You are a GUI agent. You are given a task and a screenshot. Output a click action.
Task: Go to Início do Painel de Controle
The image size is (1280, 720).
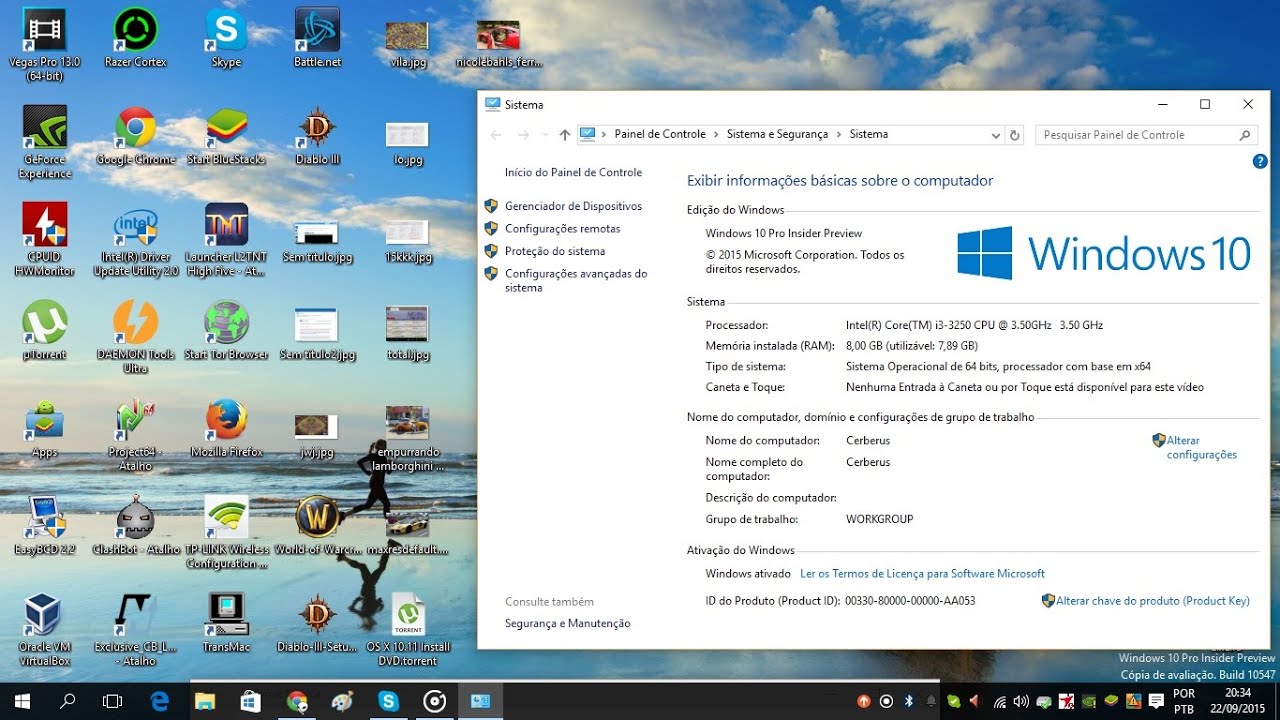point(573,173)
